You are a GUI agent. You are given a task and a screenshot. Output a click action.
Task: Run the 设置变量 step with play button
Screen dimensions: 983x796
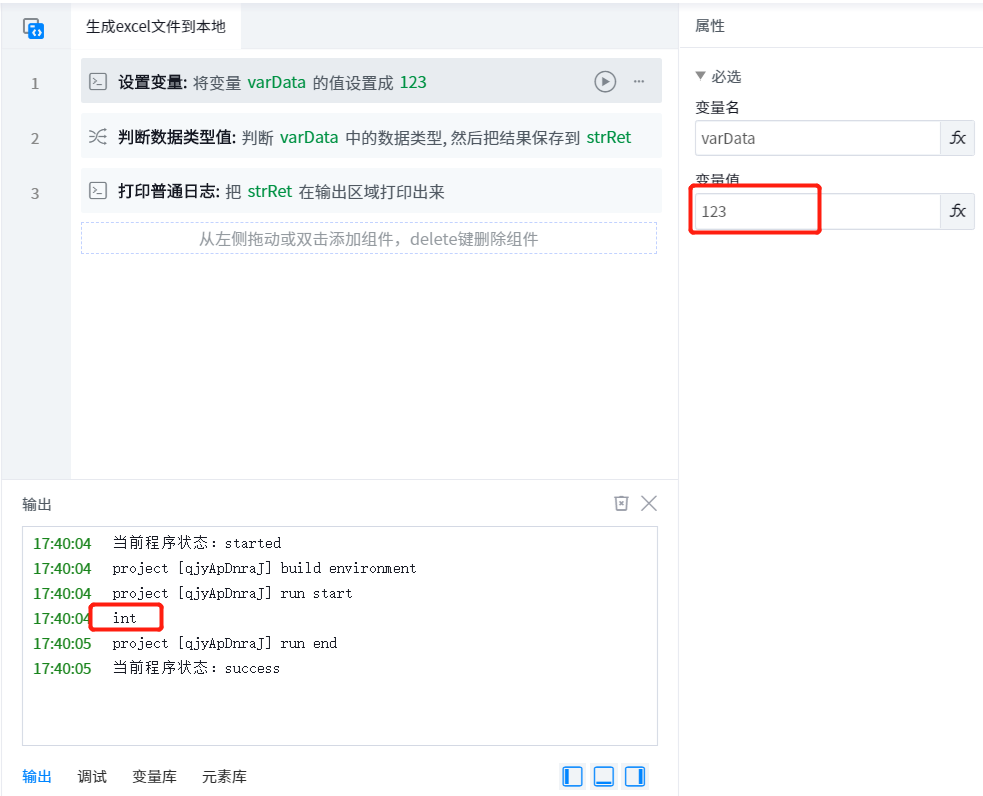point(605,82)
